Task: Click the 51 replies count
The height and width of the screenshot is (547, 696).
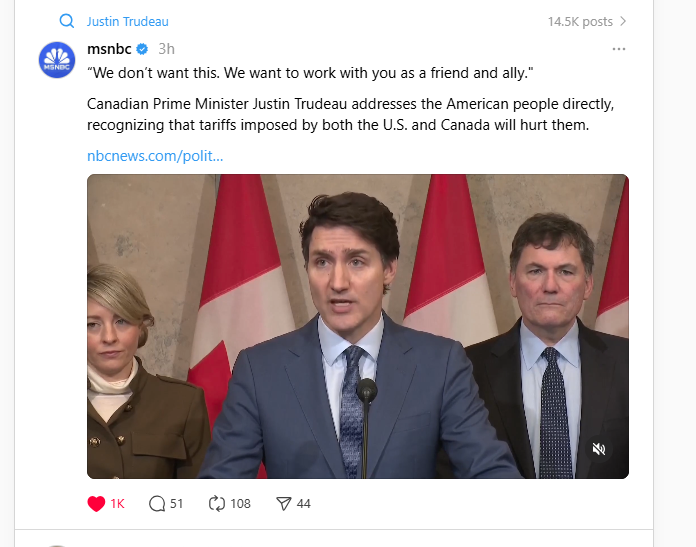Action: [177, 503]
